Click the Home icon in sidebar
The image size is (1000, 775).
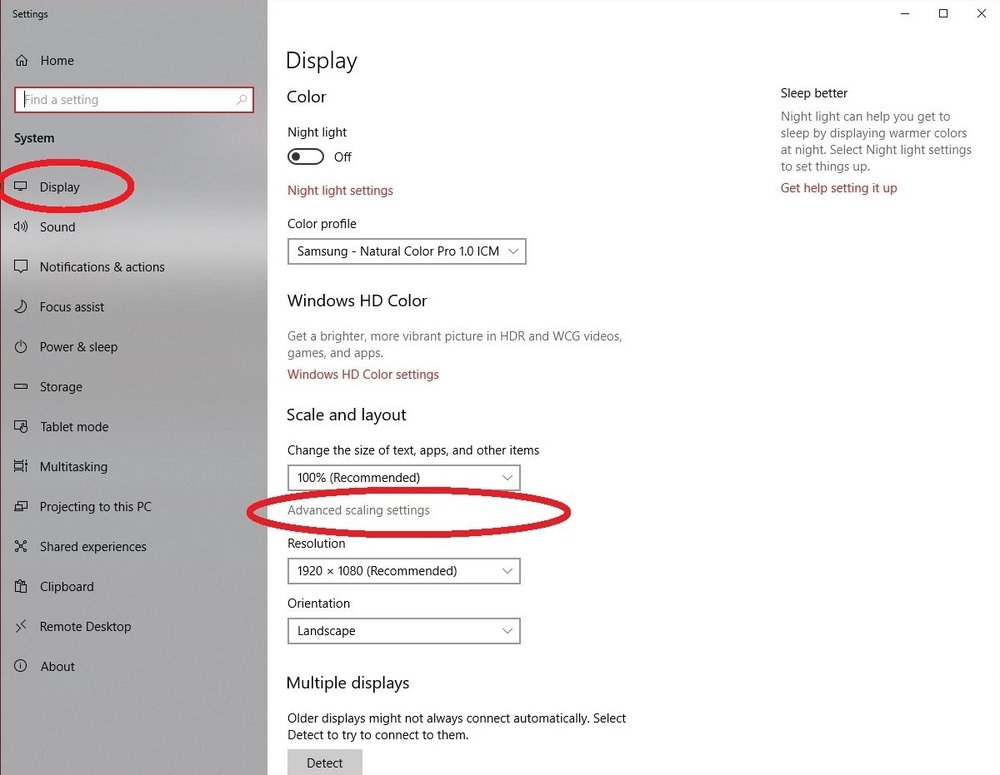click(21, 61)
